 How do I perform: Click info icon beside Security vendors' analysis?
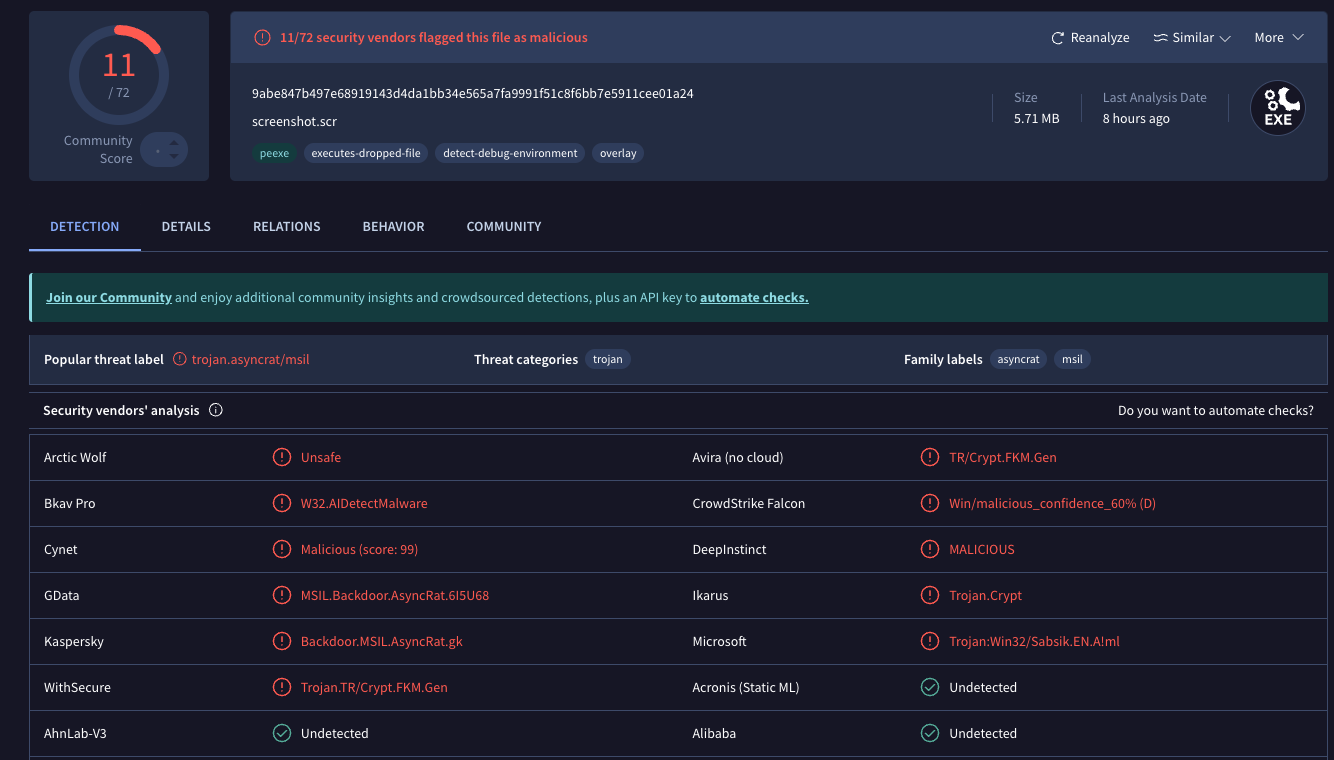click(215, 410)
